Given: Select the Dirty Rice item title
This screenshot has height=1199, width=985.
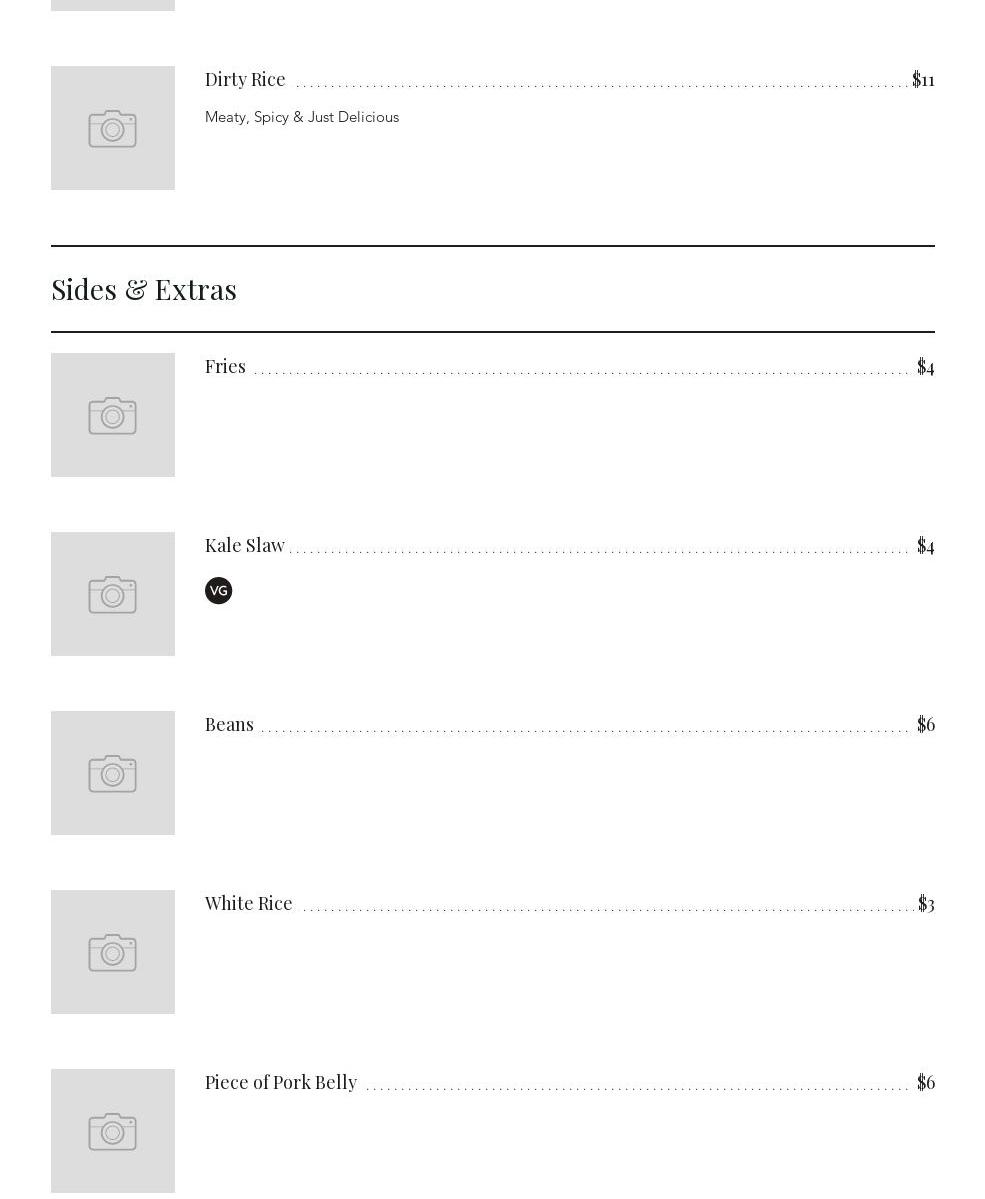Looking at the screenshot, I should click(x=245, y=79).
